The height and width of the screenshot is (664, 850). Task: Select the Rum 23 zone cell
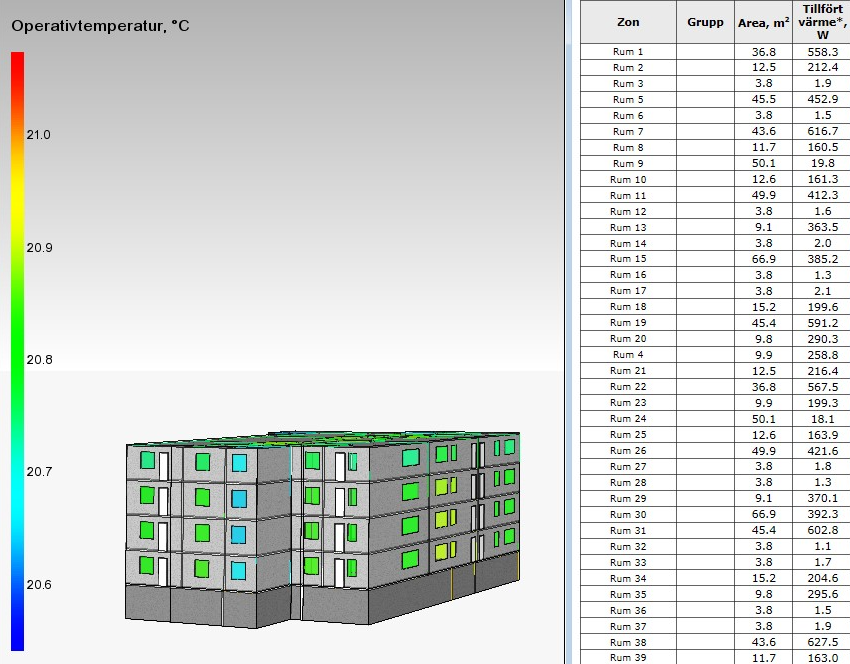click(x=628, y=403)
